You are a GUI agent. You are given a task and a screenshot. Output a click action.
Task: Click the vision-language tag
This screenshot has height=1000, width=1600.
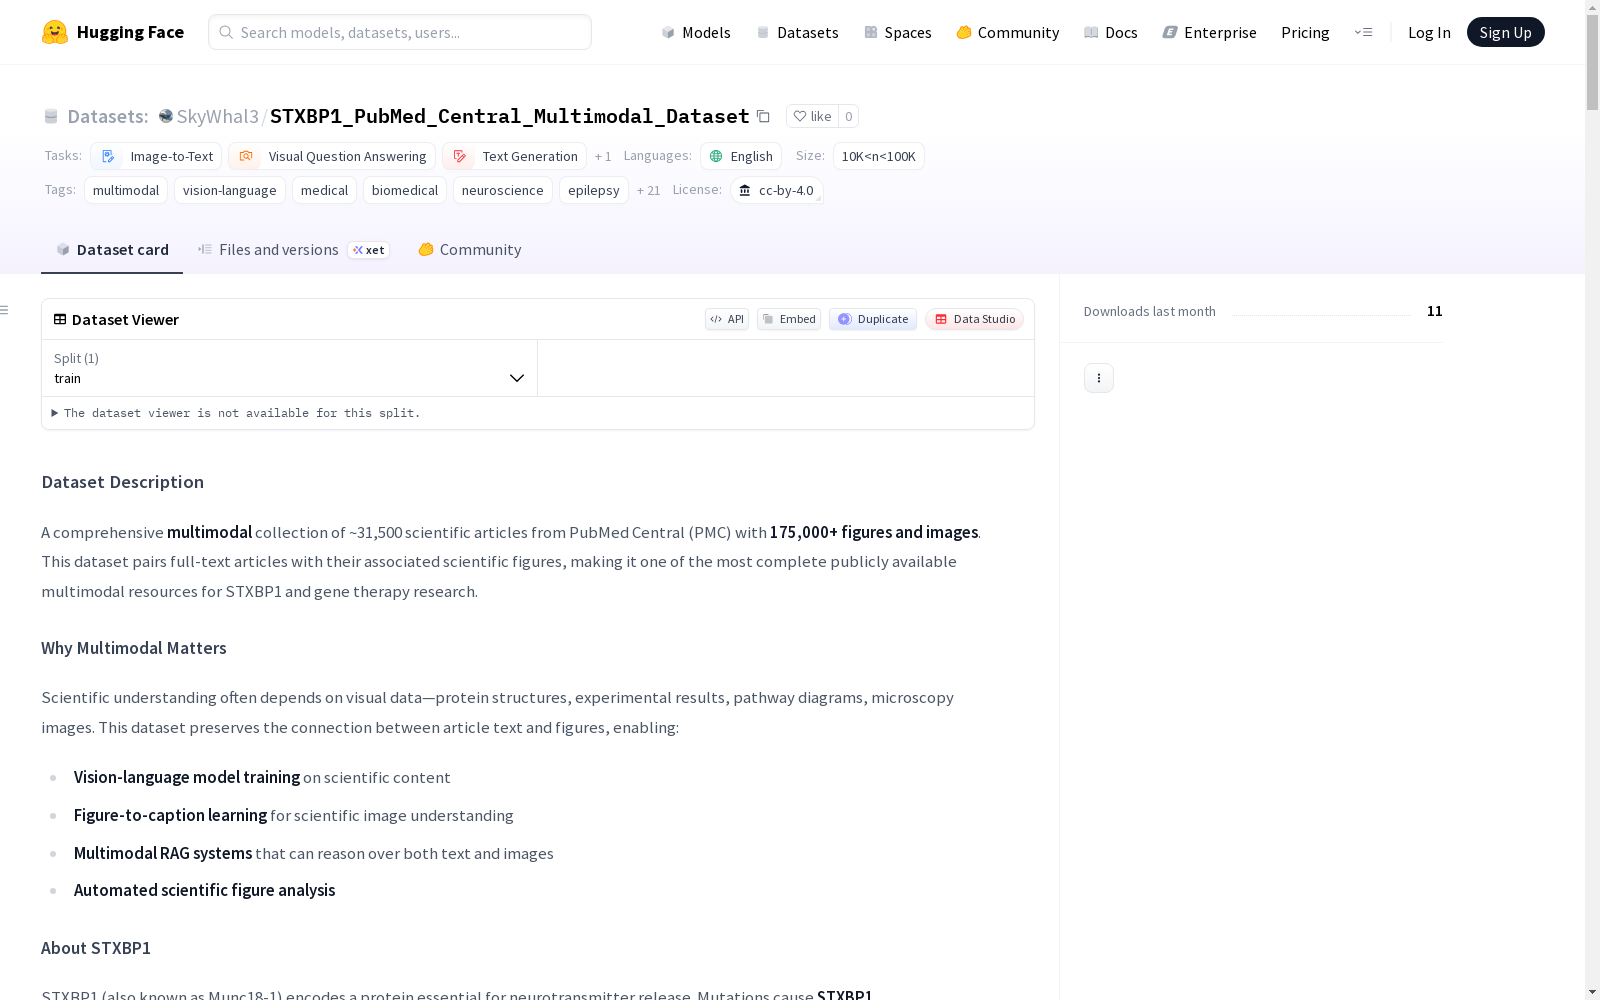pos(230,190)
